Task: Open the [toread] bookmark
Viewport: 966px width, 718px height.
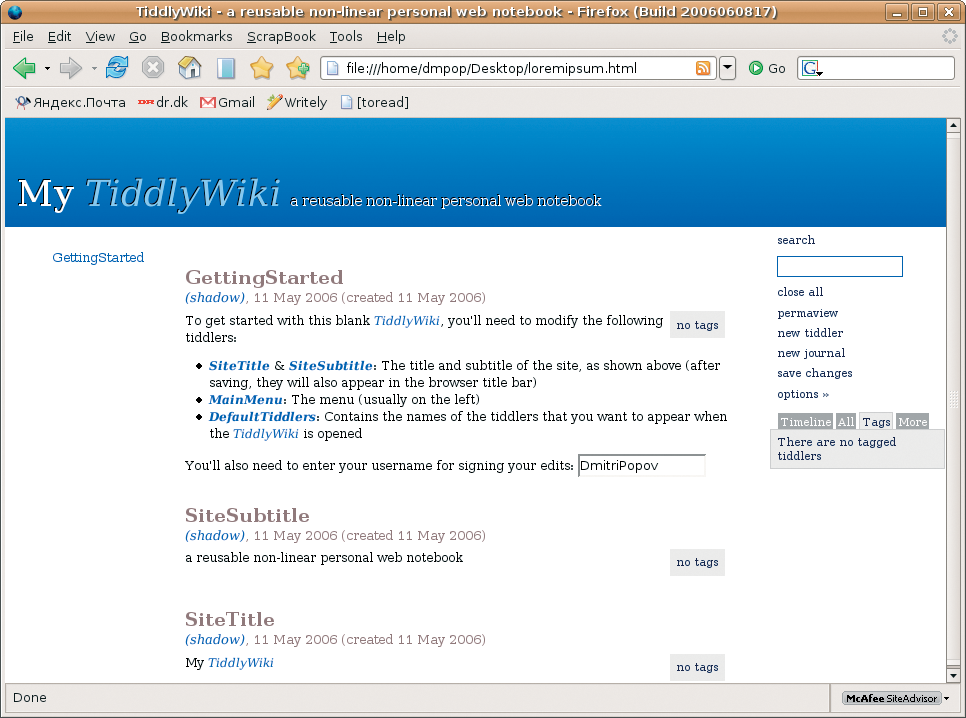Action: 375,102
